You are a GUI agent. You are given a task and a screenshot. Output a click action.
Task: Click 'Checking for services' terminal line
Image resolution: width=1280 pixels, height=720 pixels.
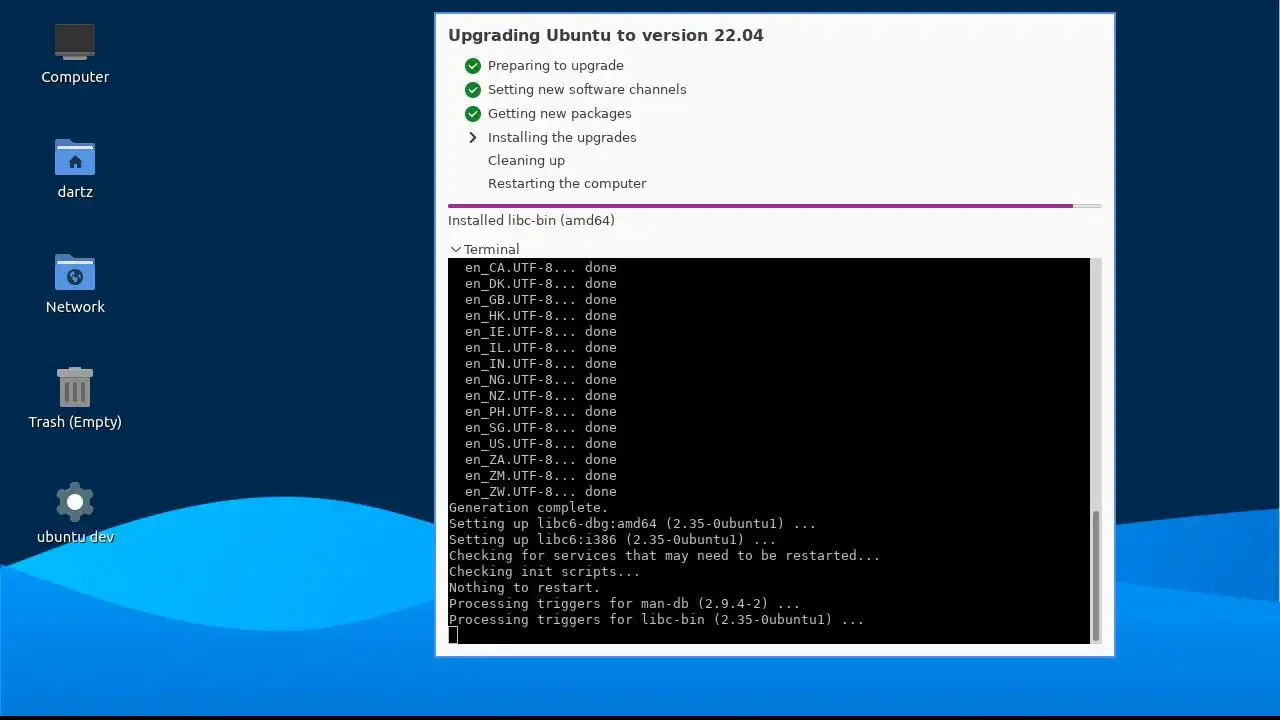click(664, 556)
